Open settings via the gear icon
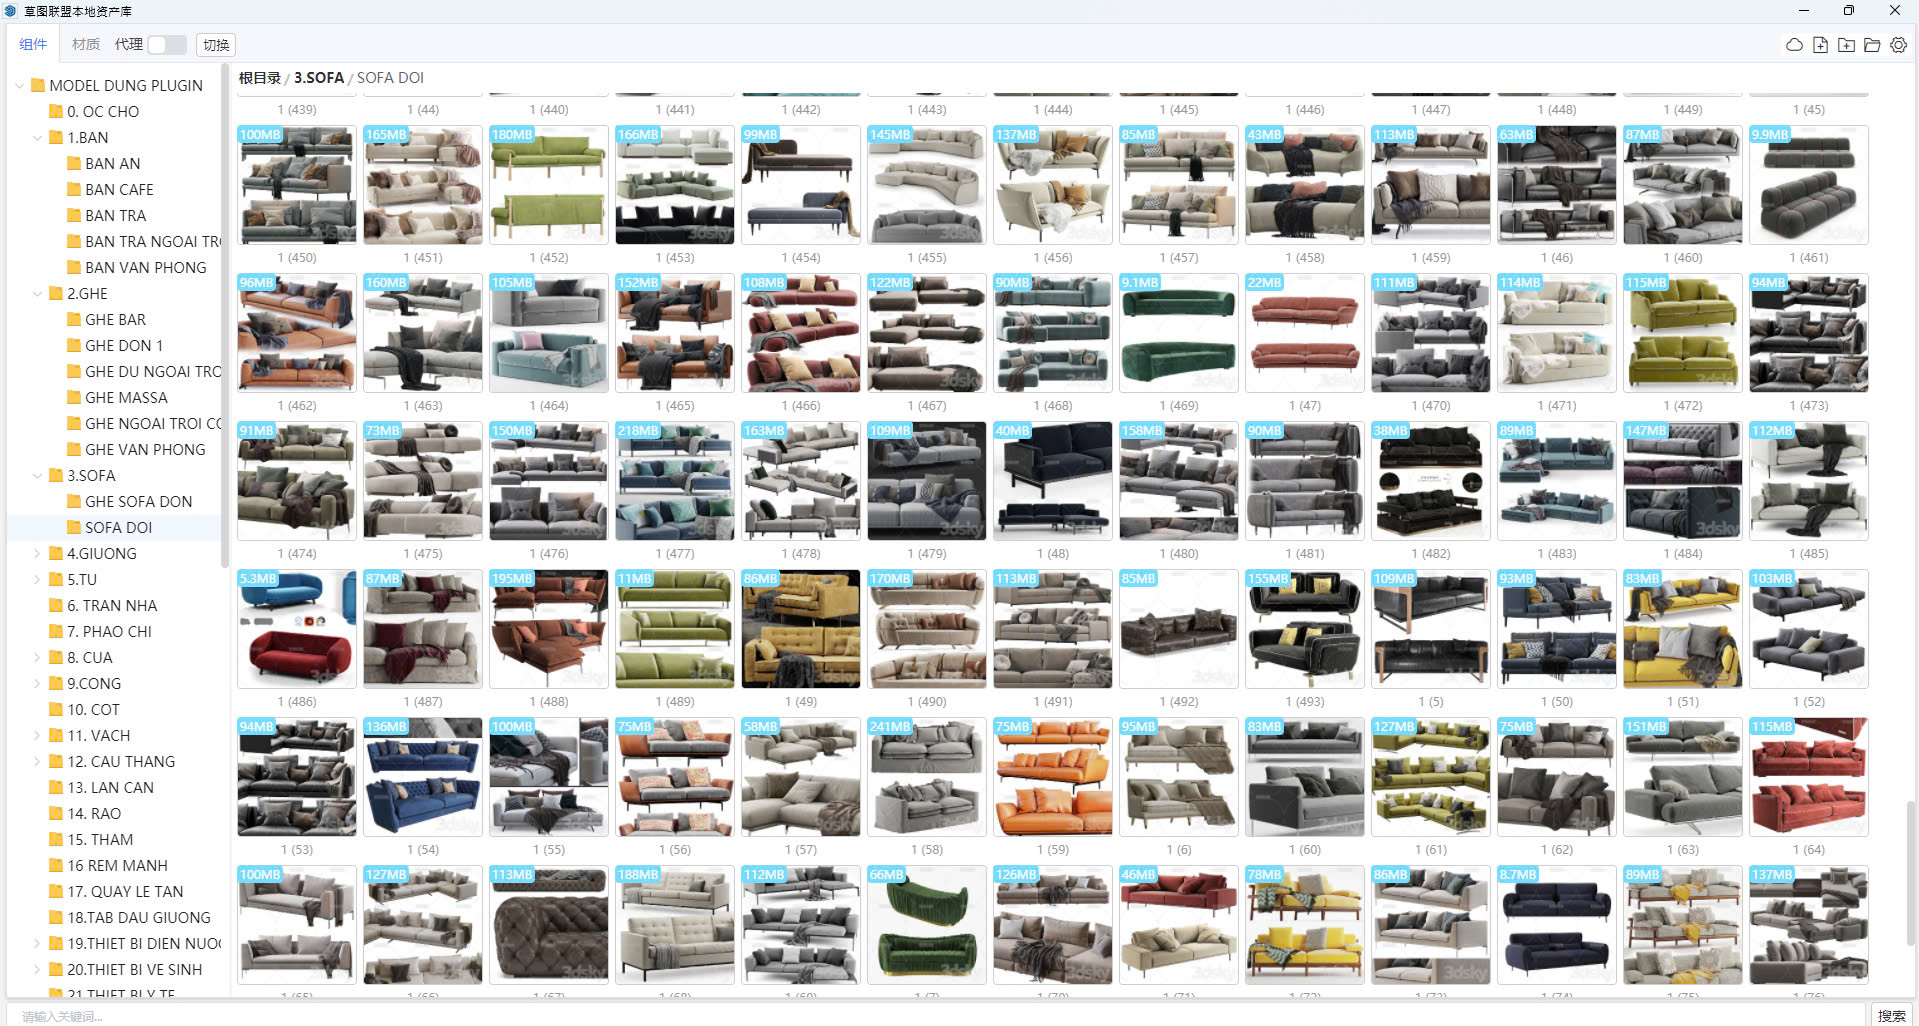The height and width of the screenshot is (1026, 1919). pos(1898,45)
